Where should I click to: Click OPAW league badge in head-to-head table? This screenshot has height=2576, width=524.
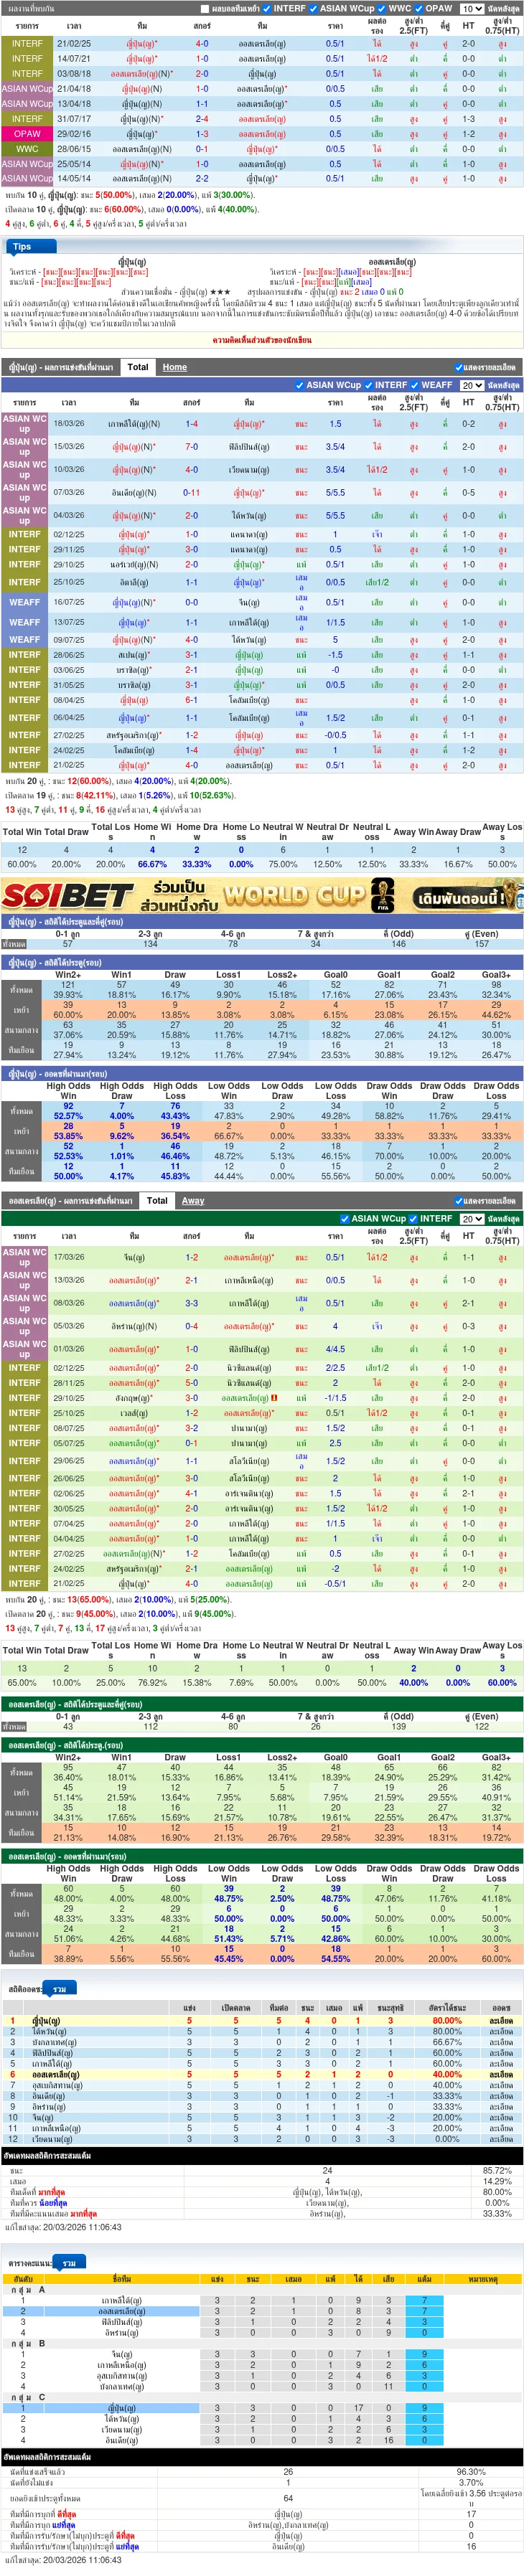pos(27,134)
